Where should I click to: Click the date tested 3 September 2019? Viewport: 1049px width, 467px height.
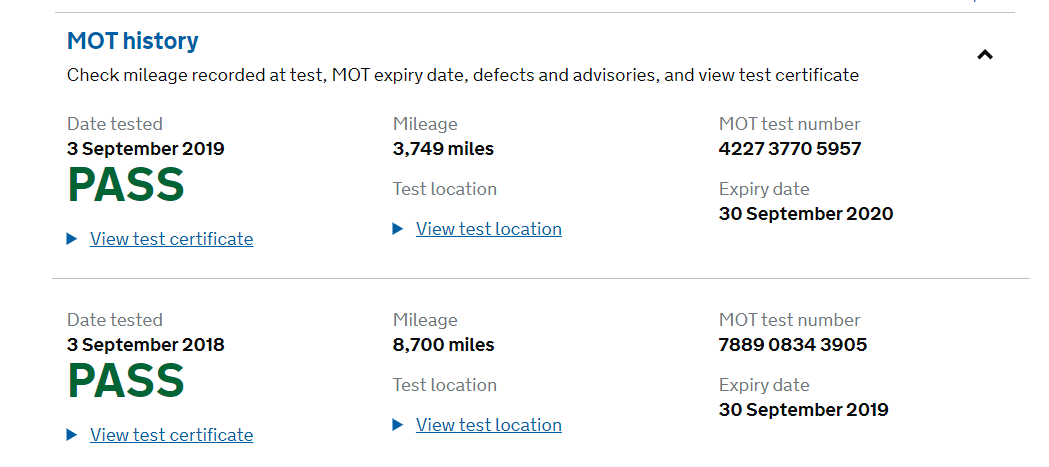[145, 149]
